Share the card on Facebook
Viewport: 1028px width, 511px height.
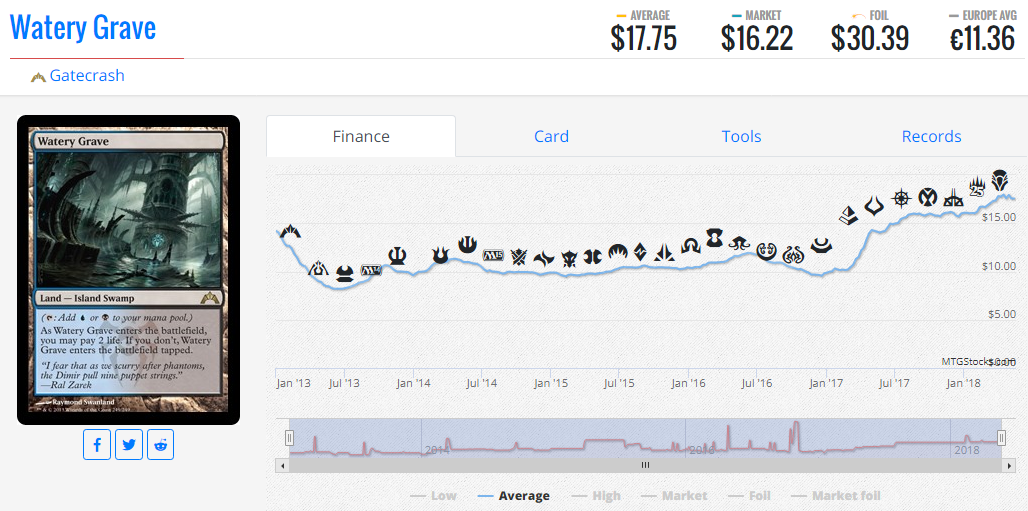pyautogui.click(x=97, y=445)
